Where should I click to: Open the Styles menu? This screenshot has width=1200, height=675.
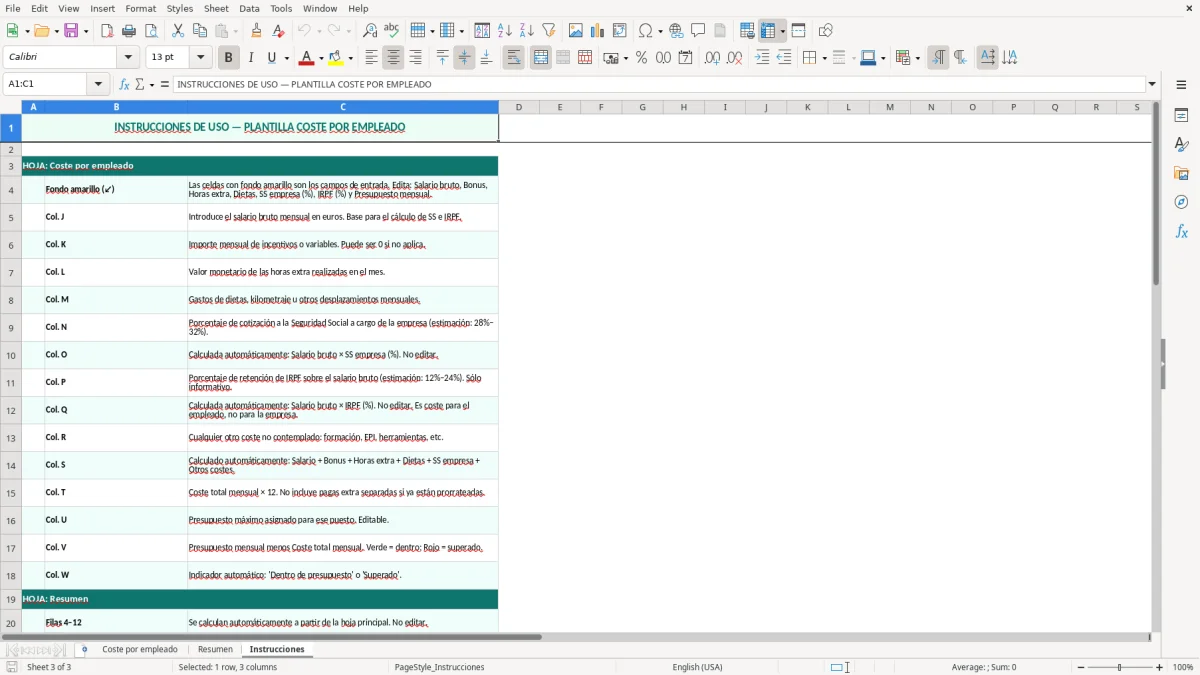(180, 8)
